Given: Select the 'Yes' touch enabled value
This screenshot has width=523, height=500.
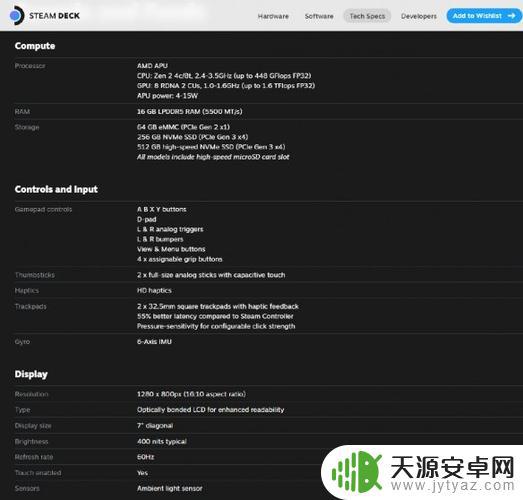Looking at the screenshot, I should pos(142,473).
